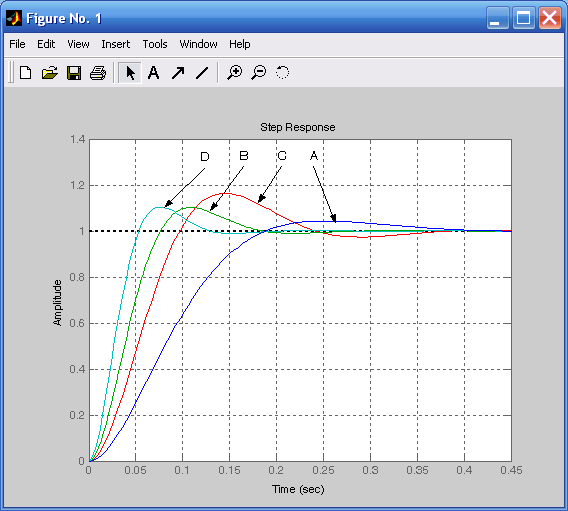The height and width of the screenshot is (511, 568).
Task: Select the Insert Arrow tool
Action: click(x=178, y=73)
